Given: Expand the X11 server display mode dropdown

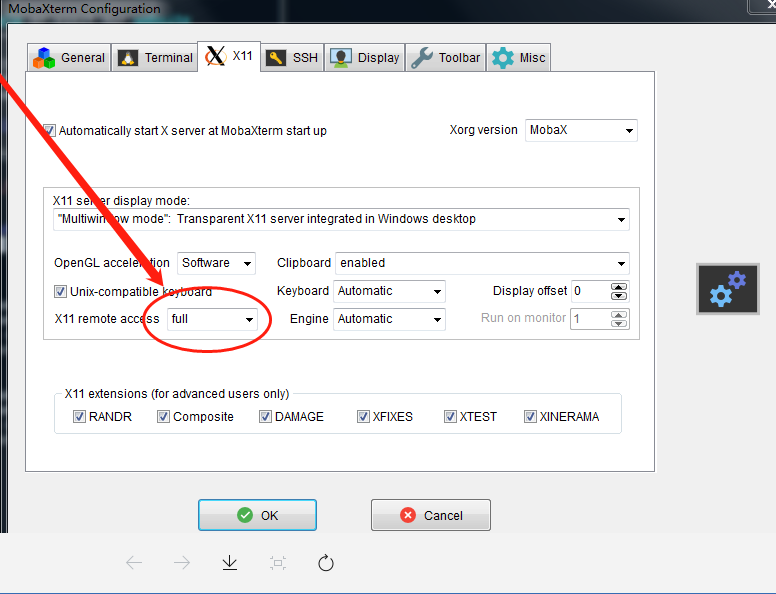Looking at the screenshot, I should (341, 219).
